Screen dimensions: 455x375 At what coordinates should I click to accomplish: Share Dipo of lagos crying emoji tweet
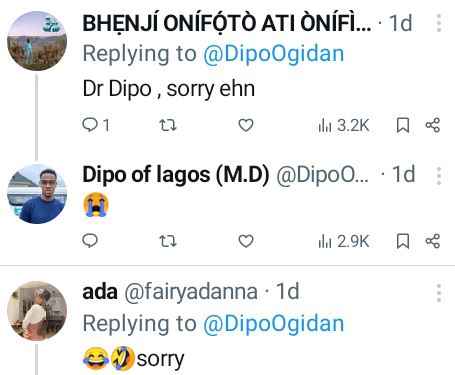point(433,241)
